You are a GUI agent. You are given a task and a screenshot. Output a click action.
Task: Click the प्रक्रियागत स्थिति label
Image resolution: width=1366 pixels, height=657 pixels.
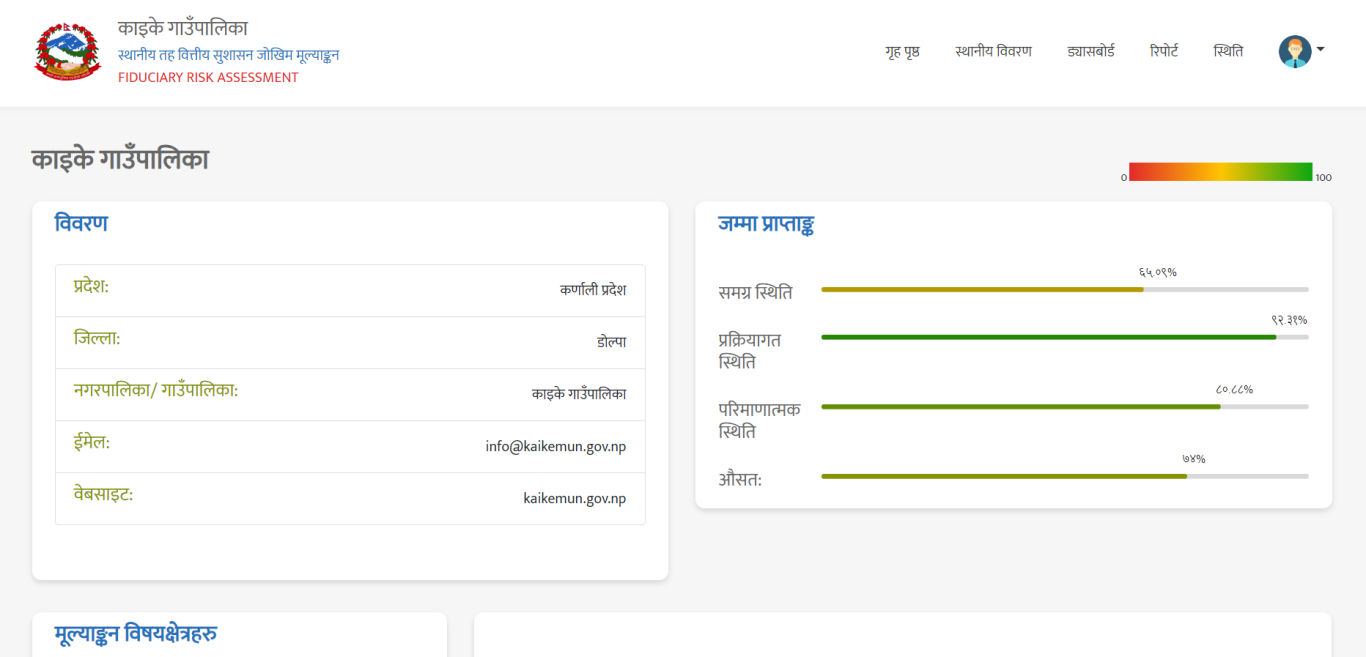point(750,351)
